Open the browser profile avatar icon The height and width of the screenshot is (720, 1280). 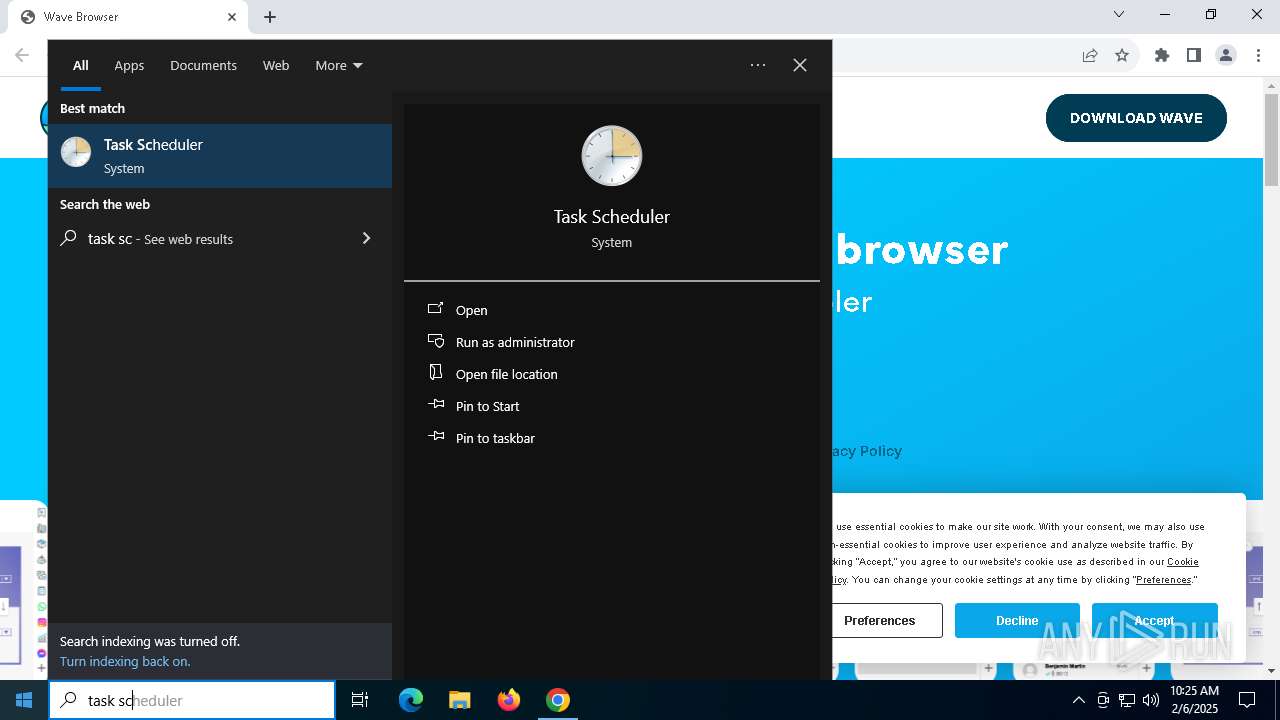[x=1226, y=55]
